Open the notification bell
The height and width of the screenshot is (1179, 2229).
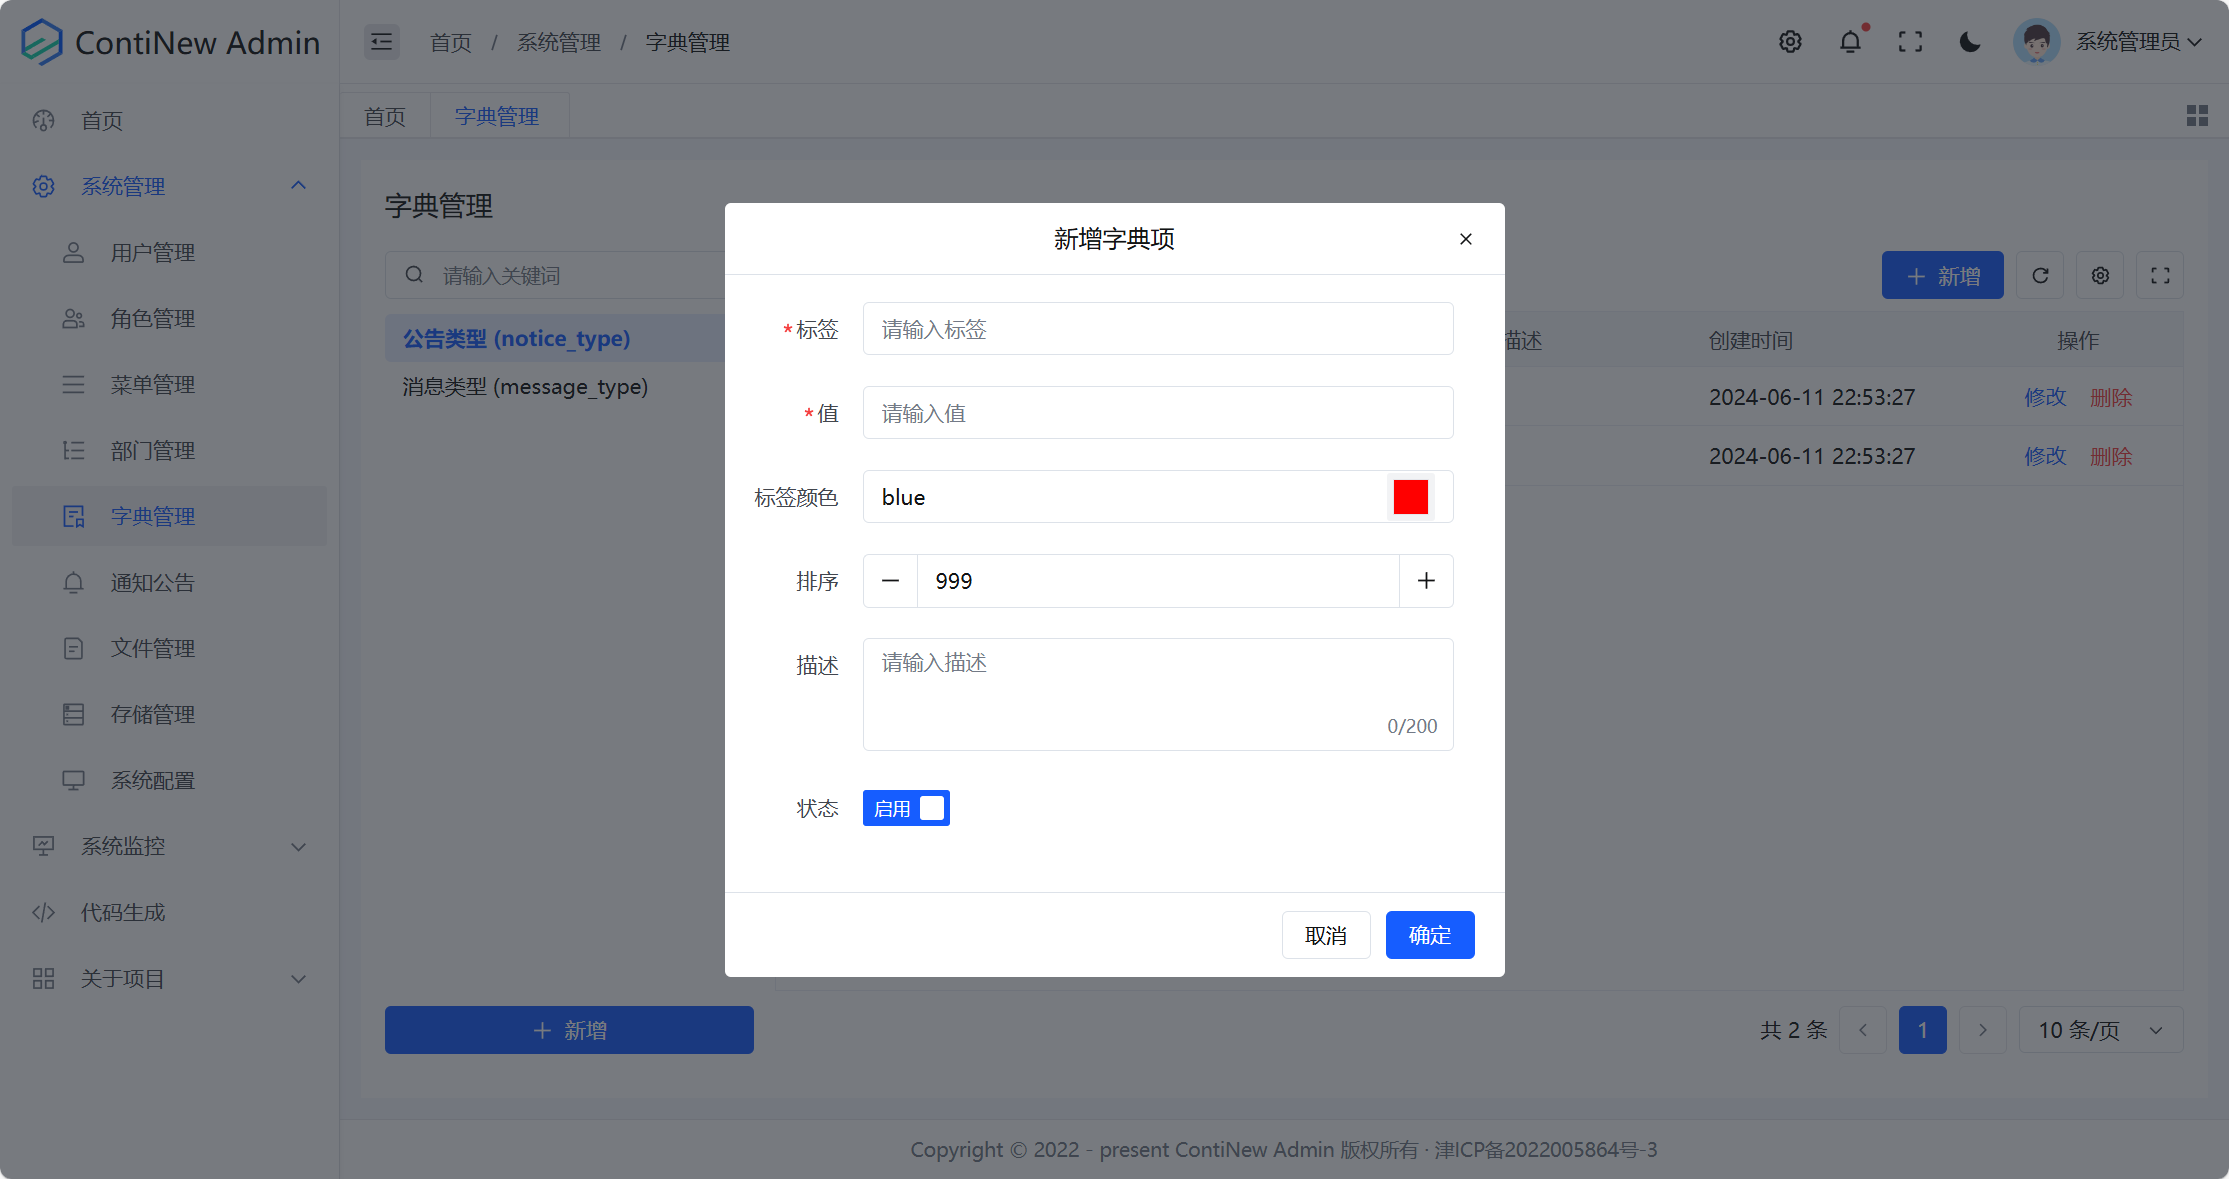point(1850,41)
